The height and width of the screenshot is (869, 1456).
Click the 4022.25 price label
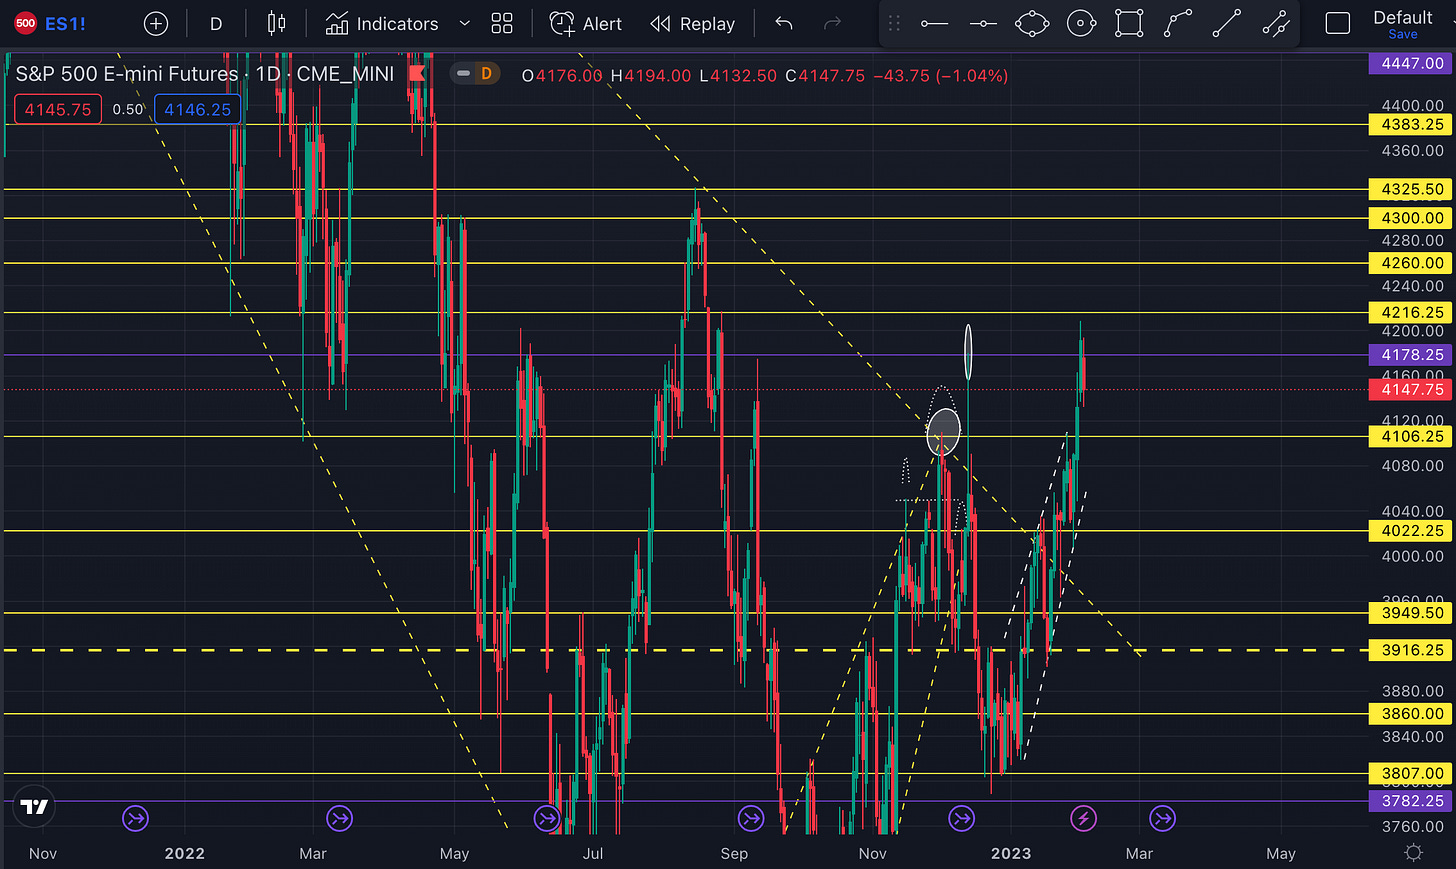pyautogui.click(x=1412, y=531)
